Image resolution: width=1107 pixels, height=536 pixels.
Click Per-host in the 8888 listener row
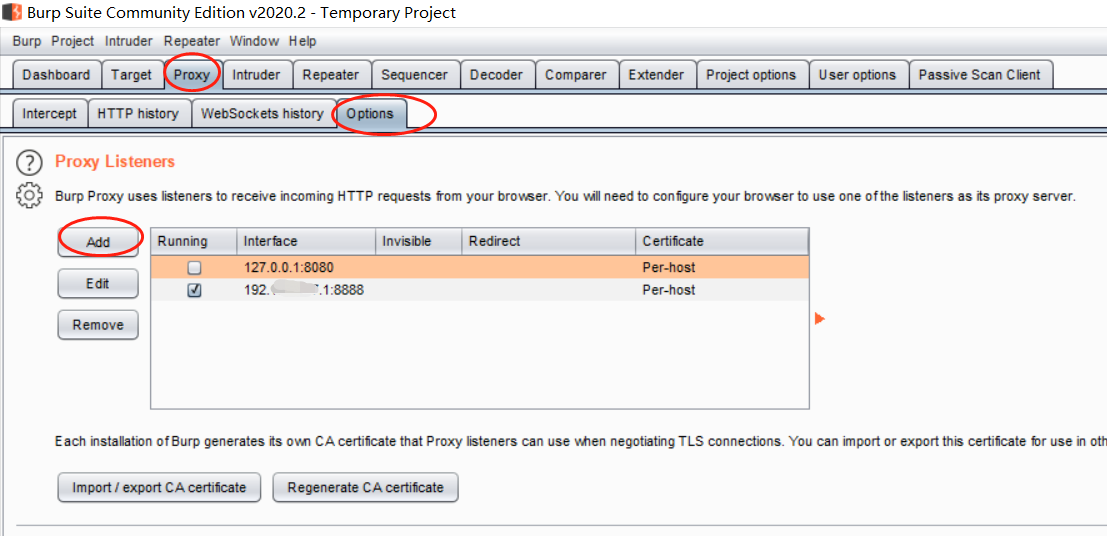click(x=669, y=290)
